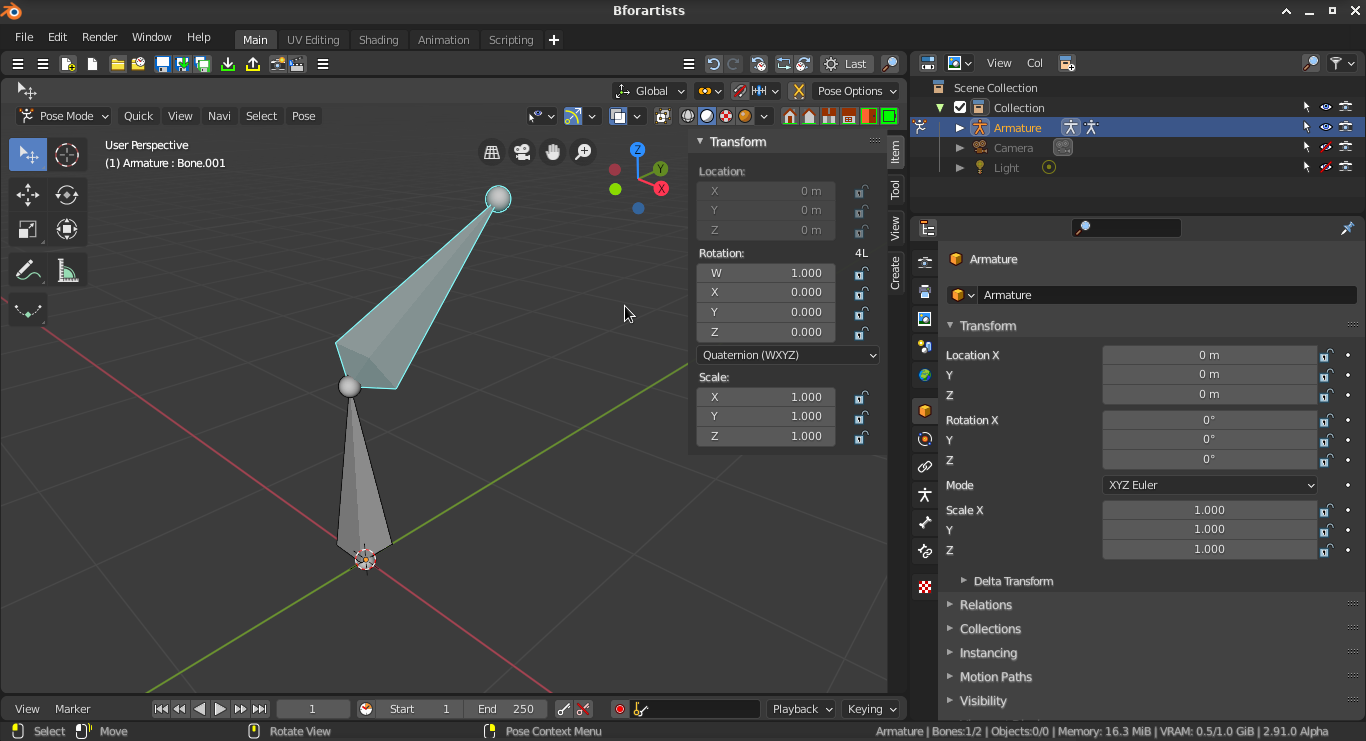Select the Measure ruler tool
This screenshot has height=741, width=1366.
coord(67,271)
